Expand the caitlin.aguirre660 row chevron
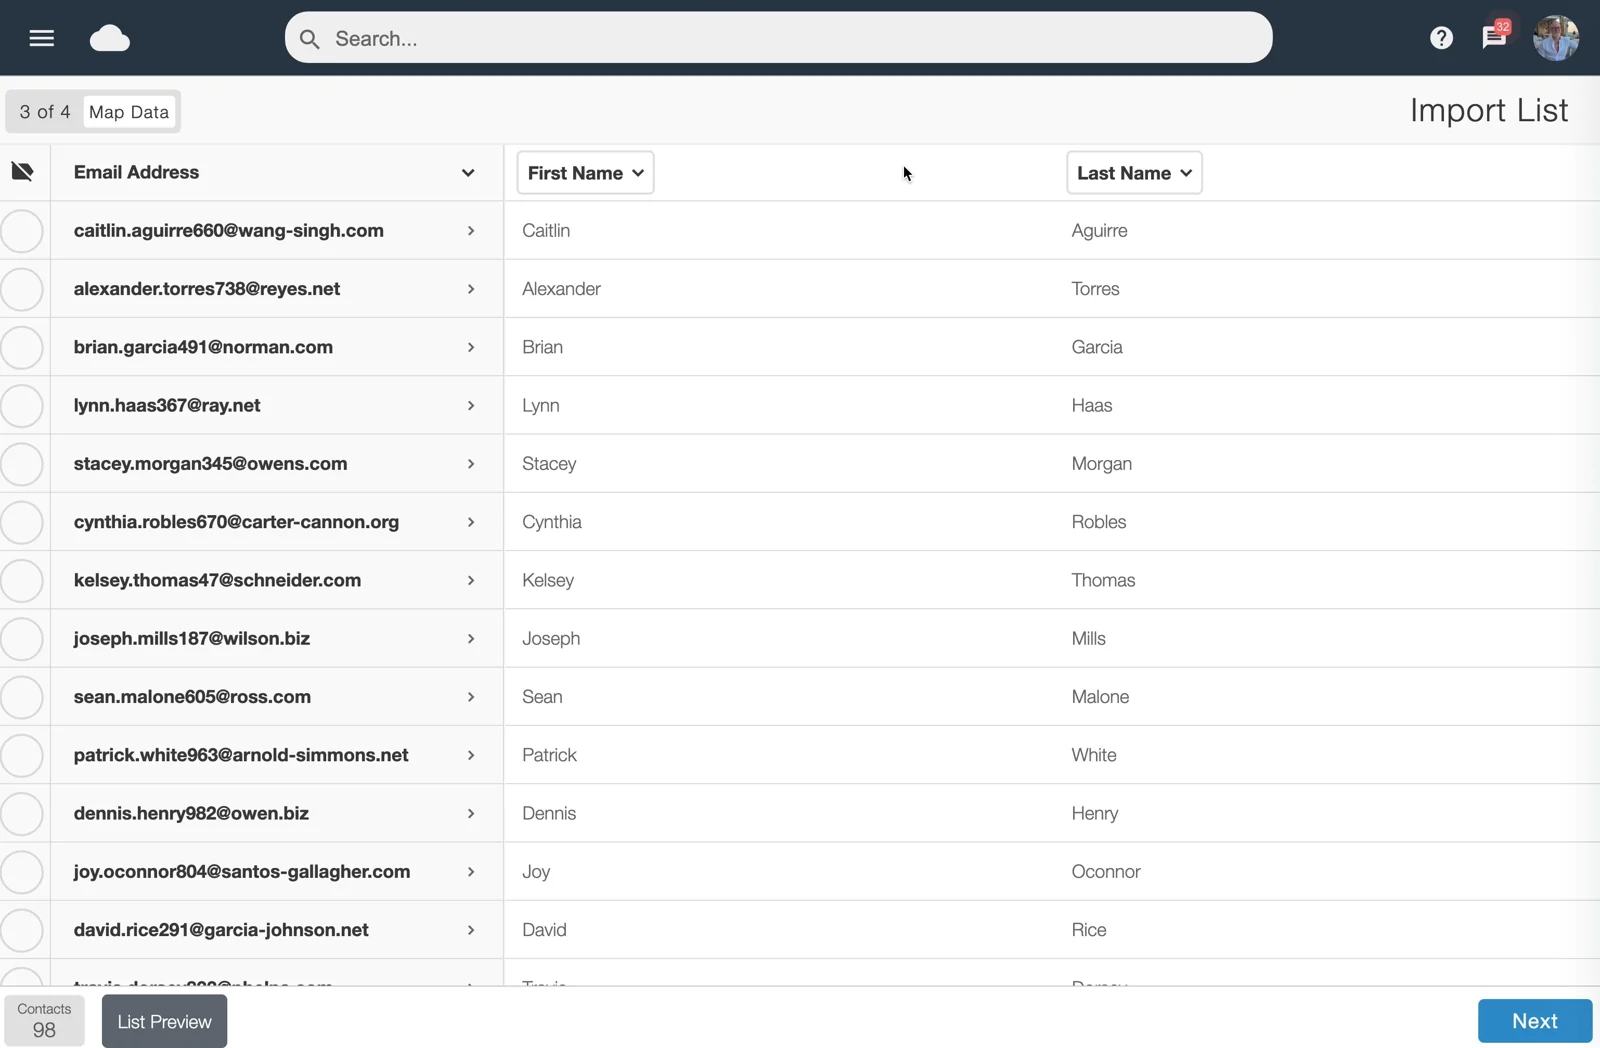Screen dimensions: 1600x1048 [471, 231]
